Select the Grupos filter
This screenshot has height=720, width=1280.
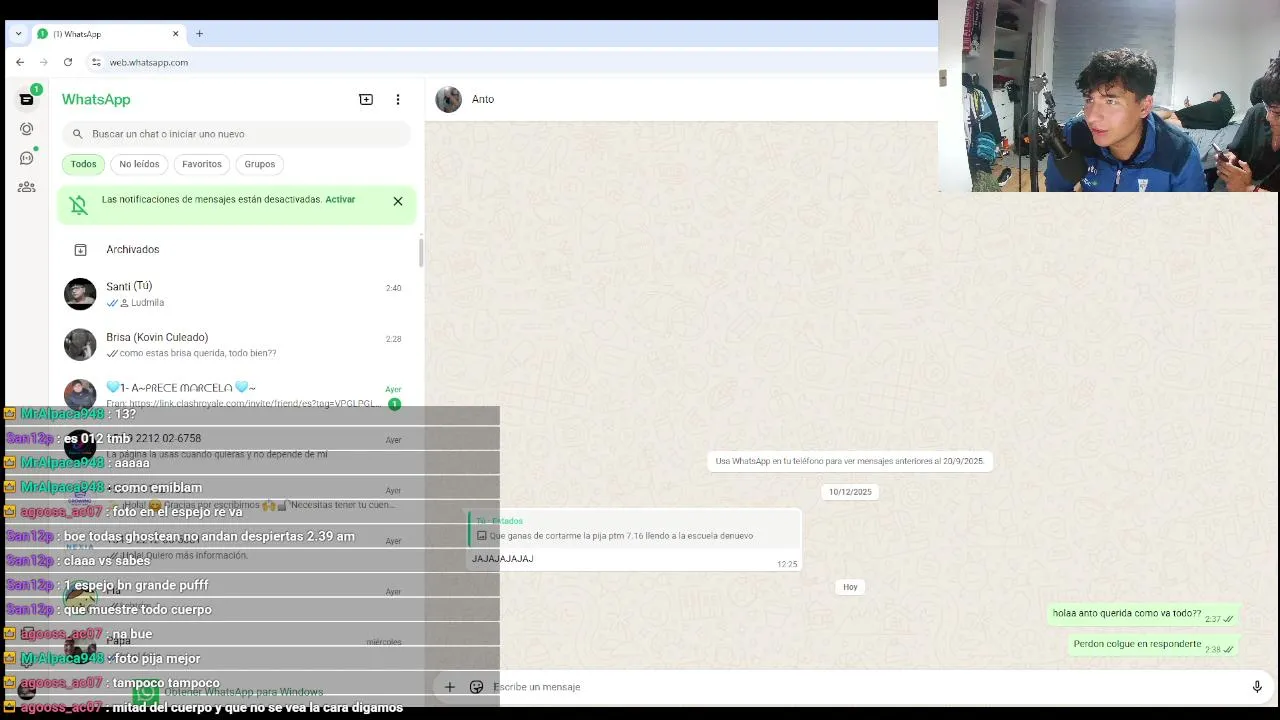click(259, 164)
